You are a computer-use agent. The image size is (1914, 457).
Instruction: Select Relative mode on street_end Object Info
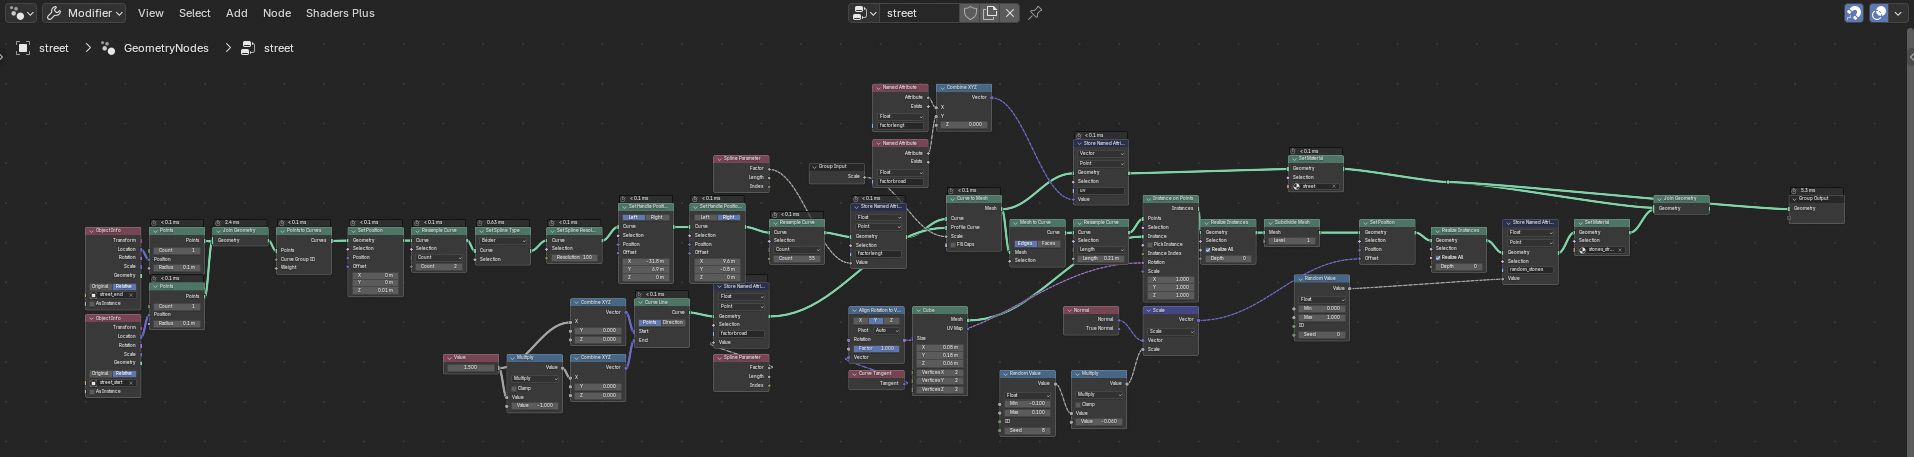[123, 286]
